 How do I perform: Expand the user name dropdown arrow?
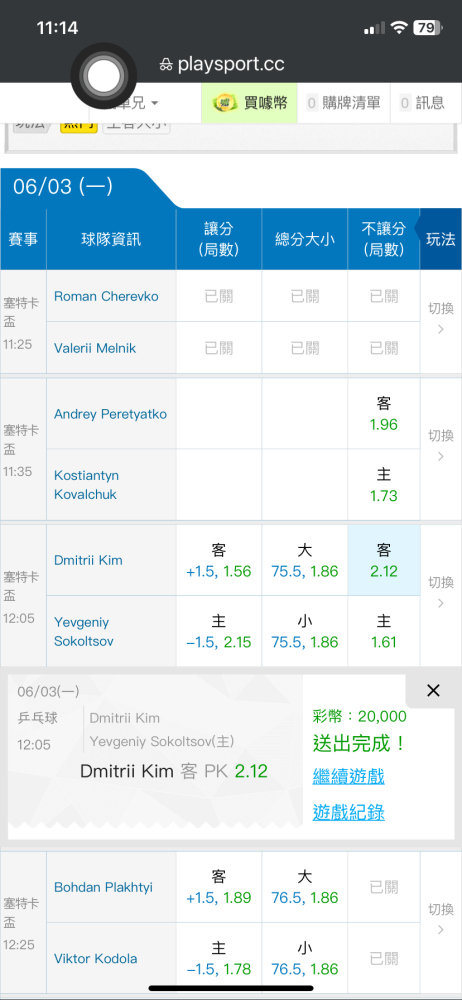(x=154, y=103)
